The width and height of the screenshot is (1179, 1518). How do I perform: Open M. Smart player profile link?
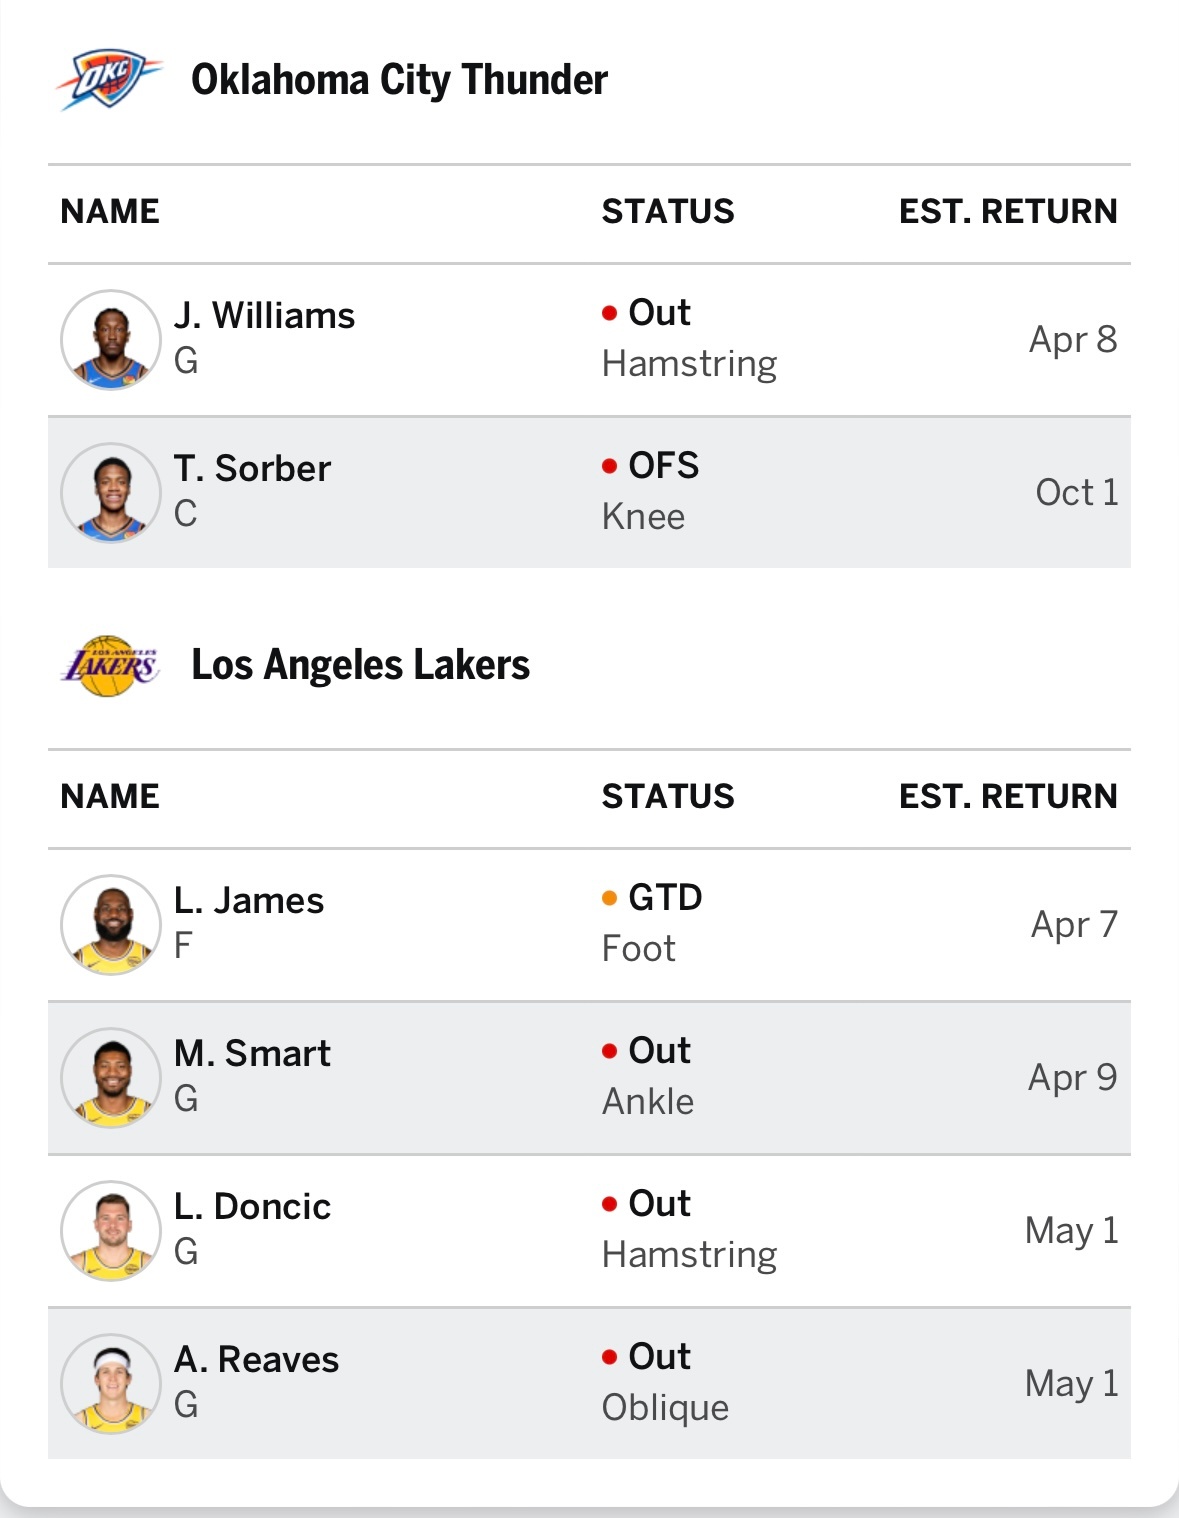(x=252, y=1054)
